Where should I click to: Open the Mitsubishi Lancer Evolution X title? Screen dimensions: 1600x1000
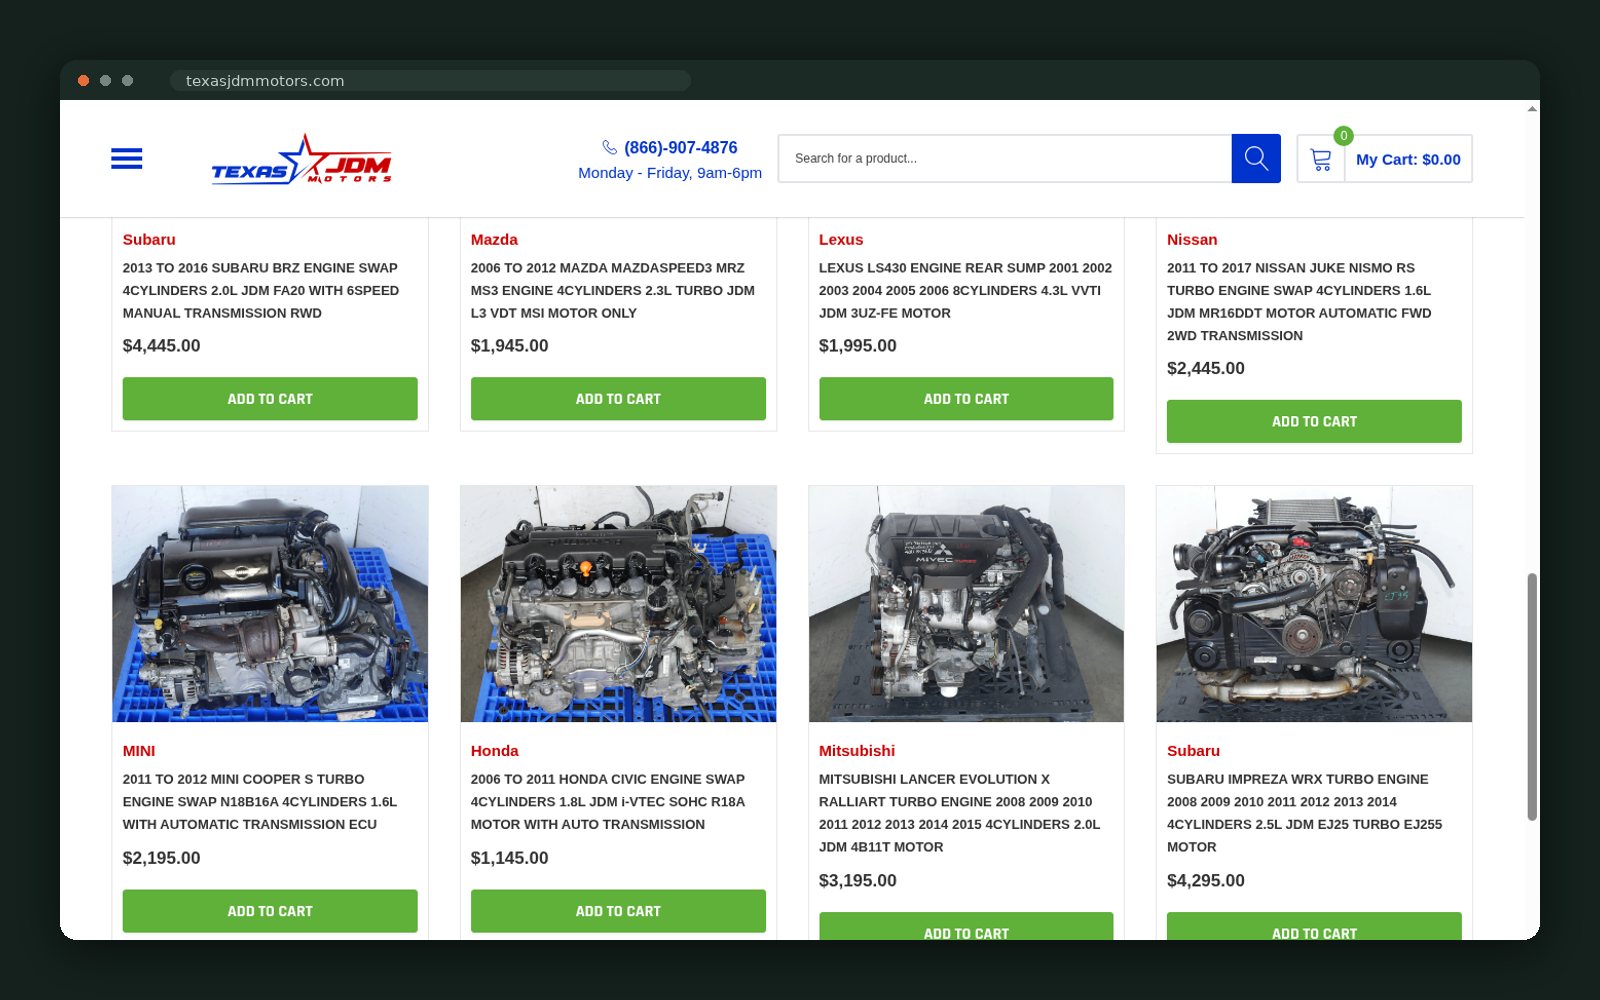coord(959,812)
